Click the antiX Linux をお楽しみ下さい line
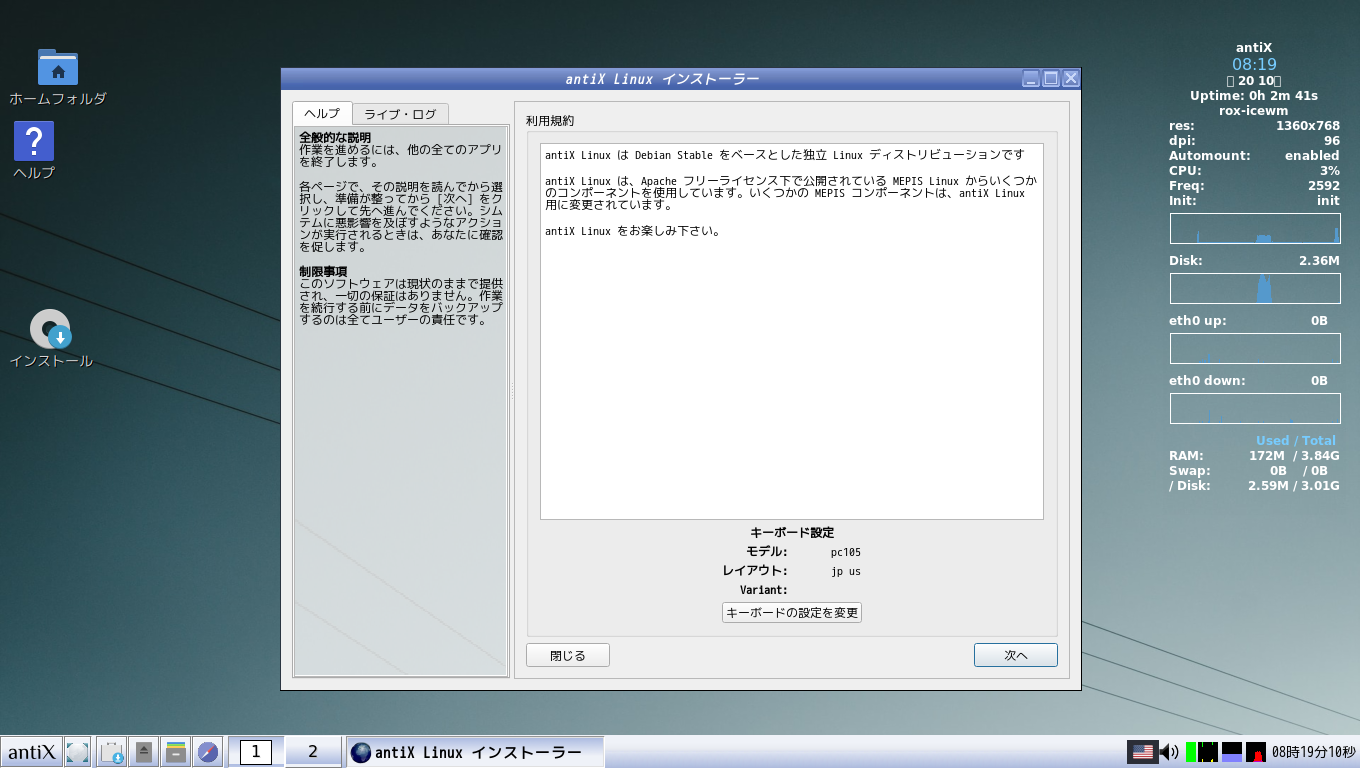This screenshot has height=768, width=1360. (633, 231)
